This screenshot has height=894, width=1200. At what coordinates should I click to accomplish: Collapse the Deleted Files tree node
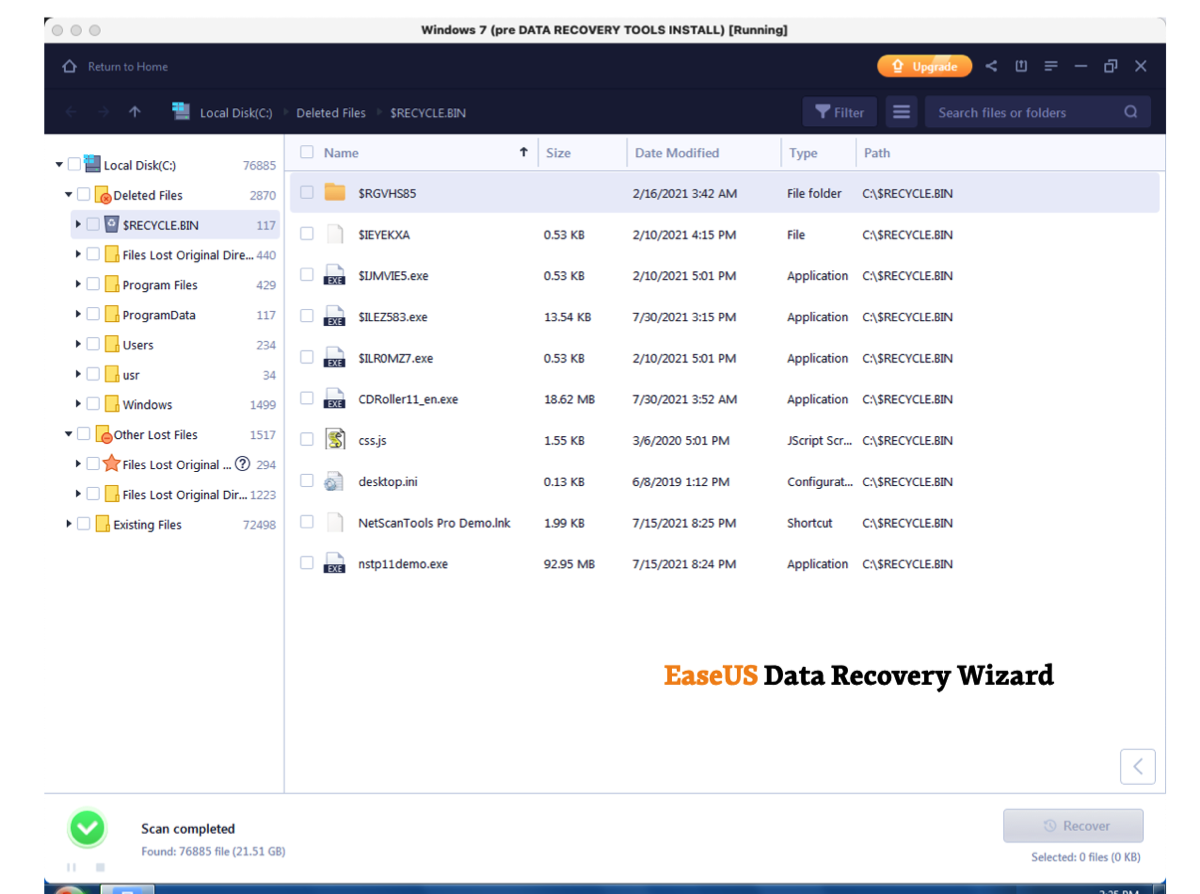click(69, 195)
